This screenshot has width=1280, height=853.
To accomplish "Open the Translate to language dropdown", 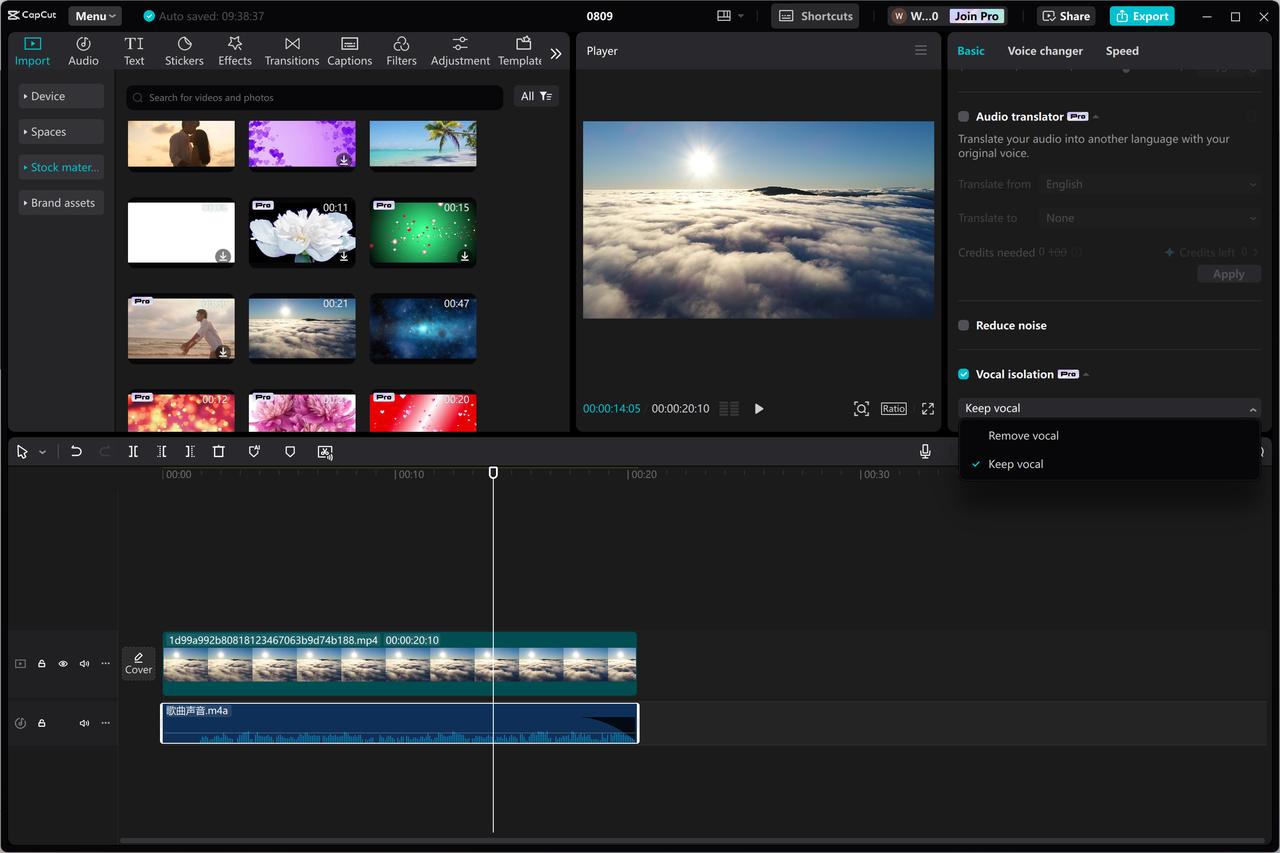I will click(1148, 217).
